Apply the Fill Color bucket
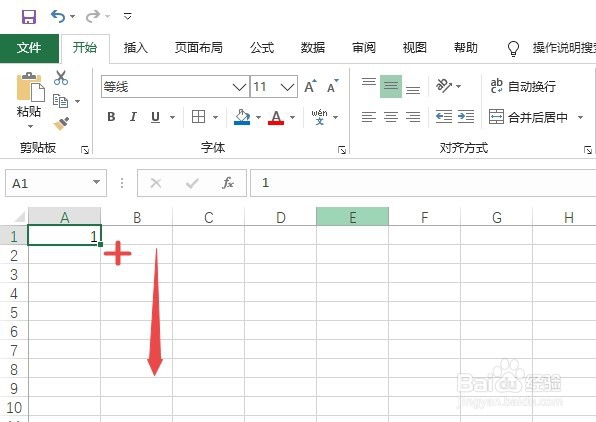 click(x=242, y=117)
